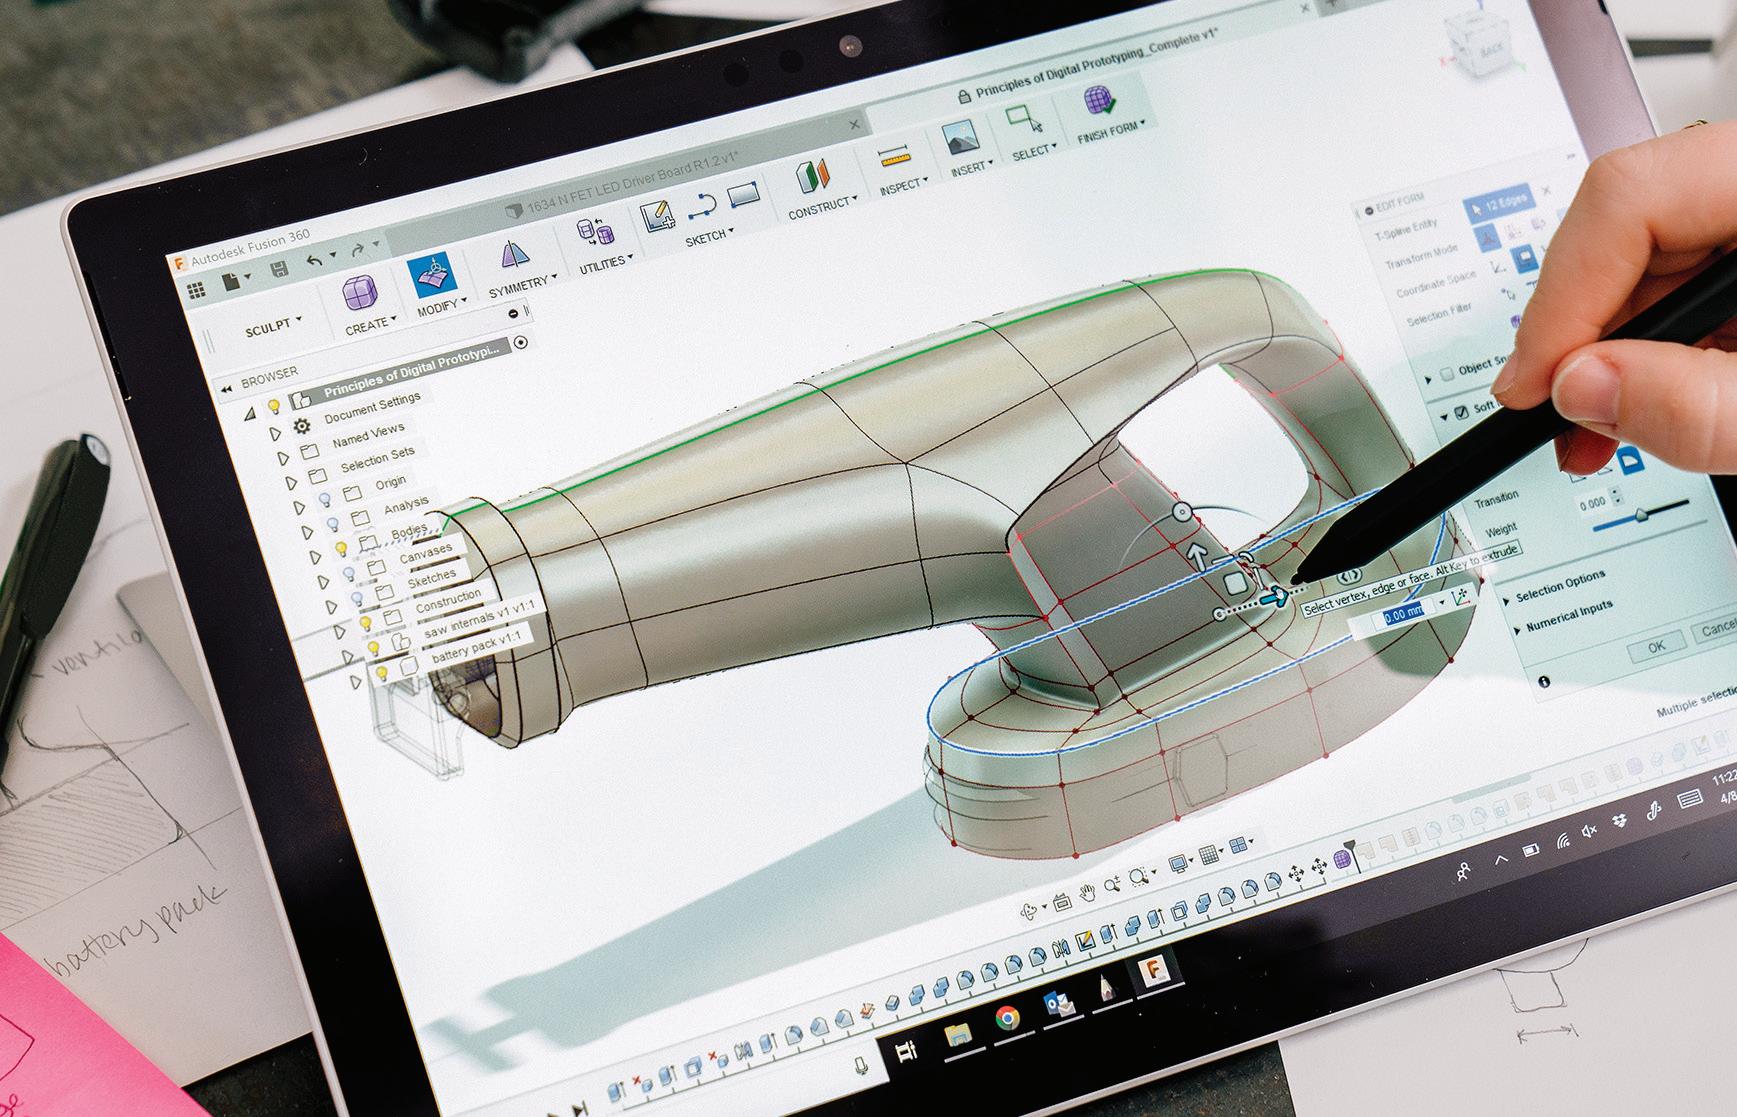
Task: Select battery pack v1:1 in browser
Action: (475, 647)
